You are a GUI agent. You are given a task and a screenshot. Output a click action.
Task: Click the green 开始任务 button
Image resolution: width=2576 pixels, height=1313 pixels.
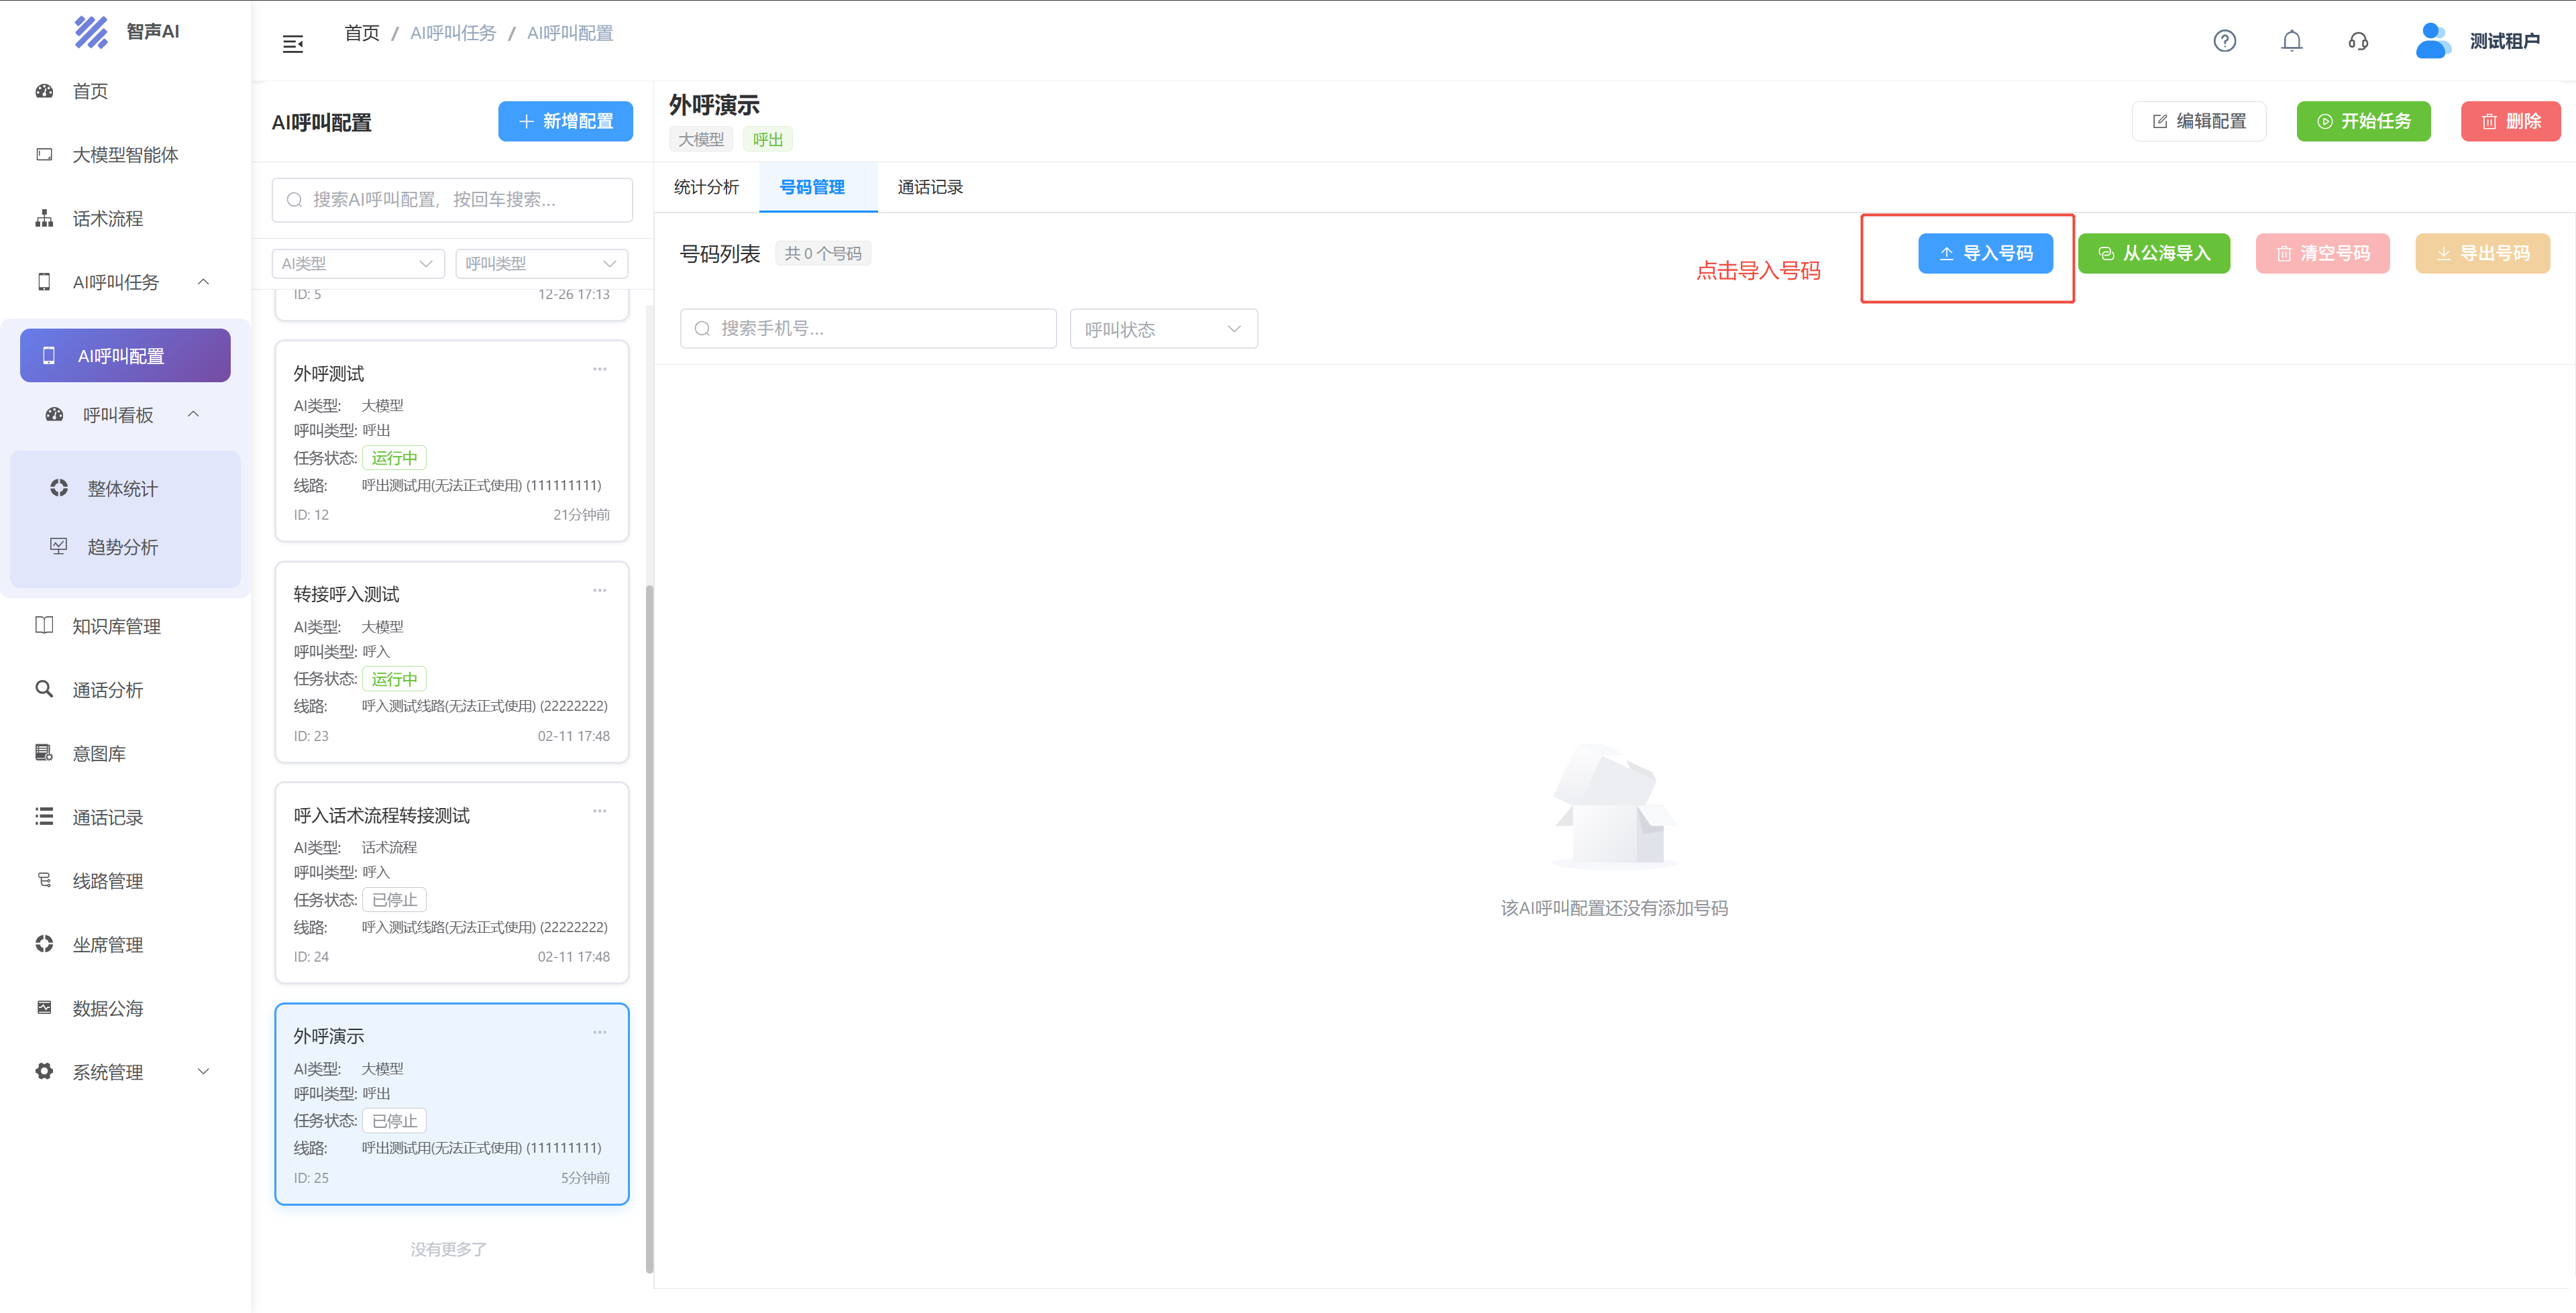tap(2363, 121)
